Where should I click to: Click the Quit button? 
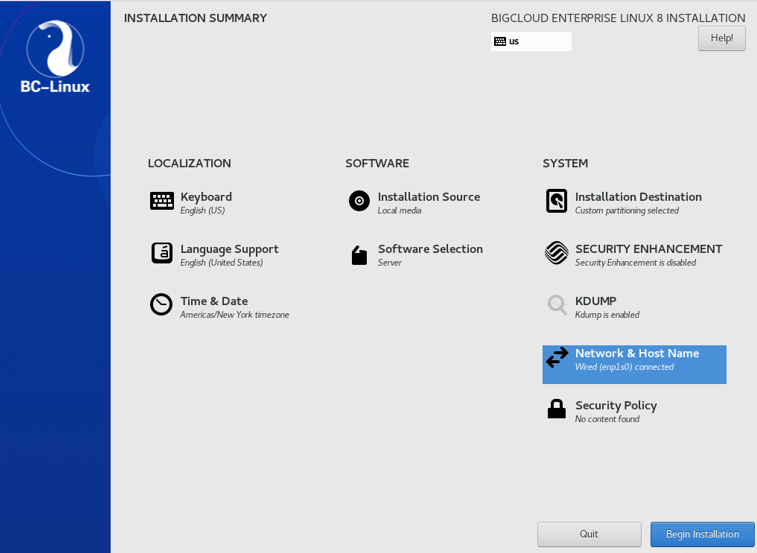589,534
